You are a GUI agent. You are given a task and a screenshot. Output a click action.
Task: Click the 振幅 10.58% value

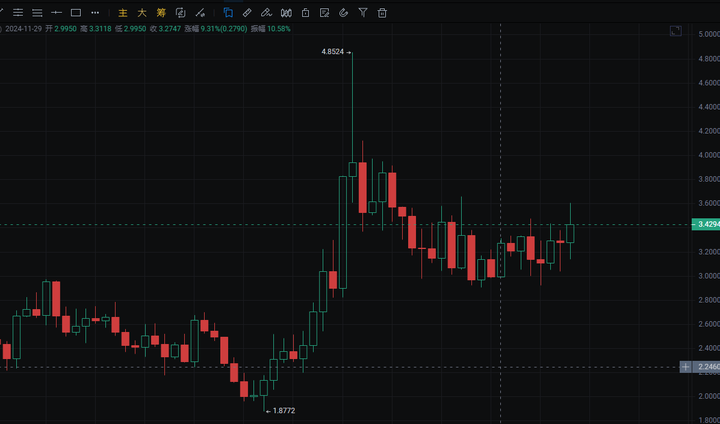(x=270, y=29)
